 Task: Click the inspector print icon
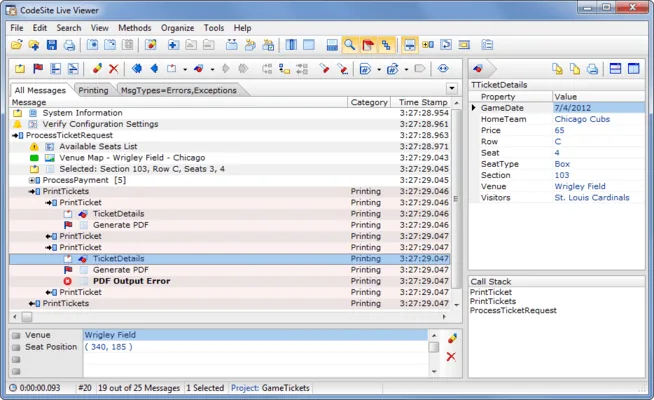[x=592, y=69]
